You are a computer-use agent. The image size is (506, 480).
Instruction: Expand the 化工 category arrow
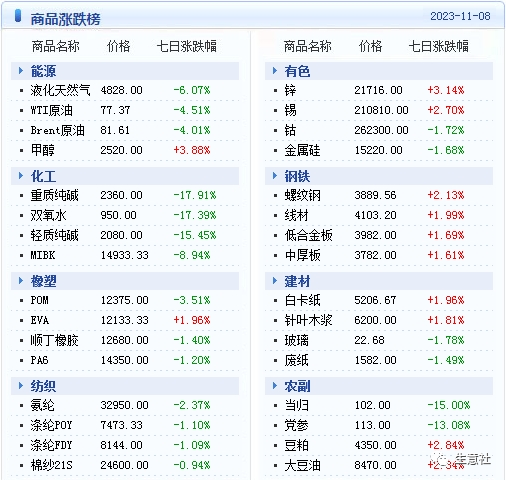[x=21, y=176]
